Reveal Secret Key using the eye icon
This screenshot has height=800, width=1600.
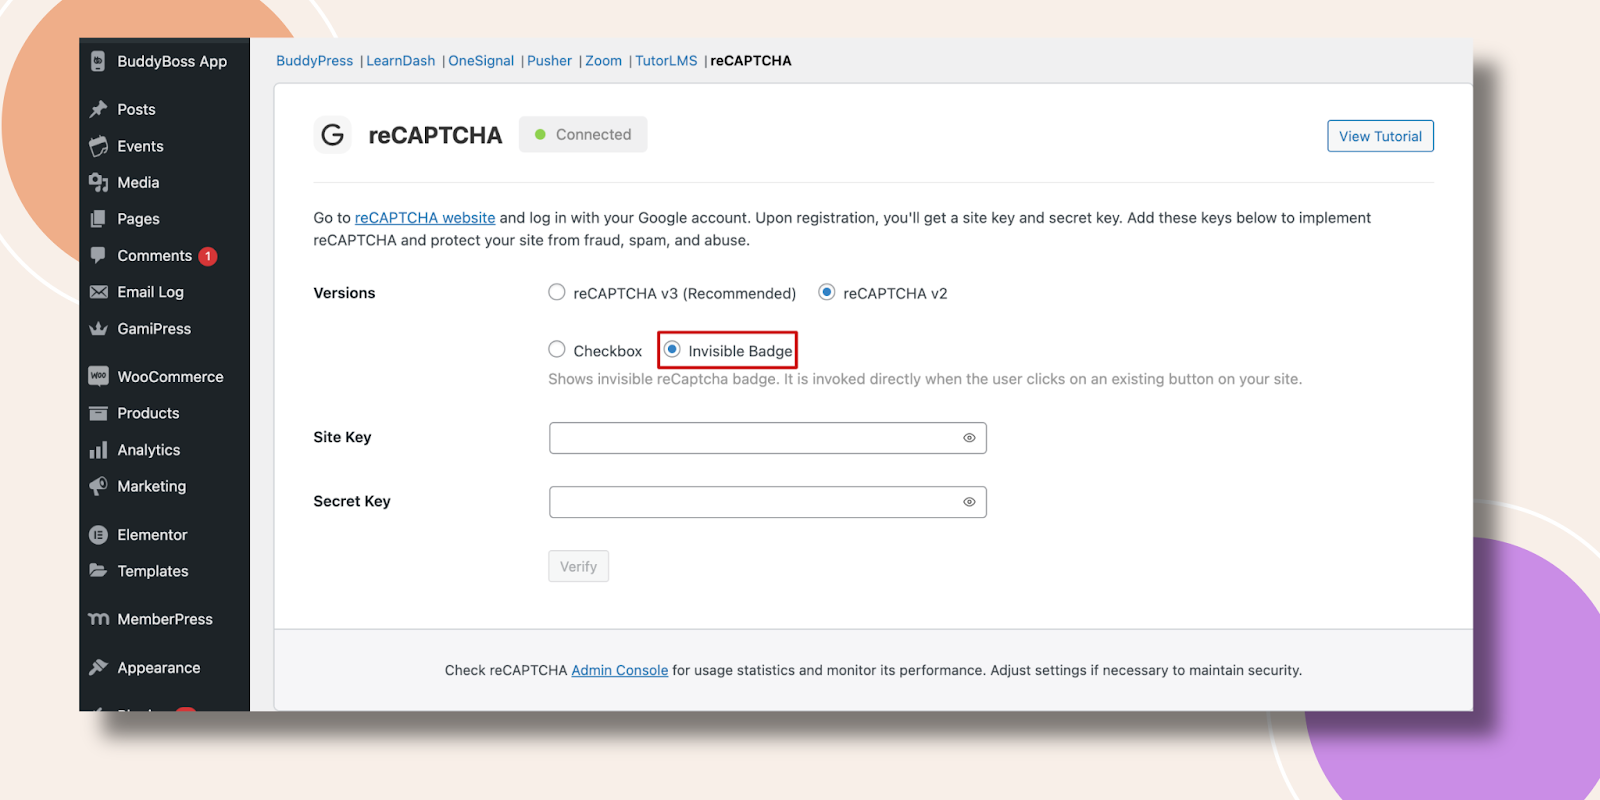(x=969, y=502)
